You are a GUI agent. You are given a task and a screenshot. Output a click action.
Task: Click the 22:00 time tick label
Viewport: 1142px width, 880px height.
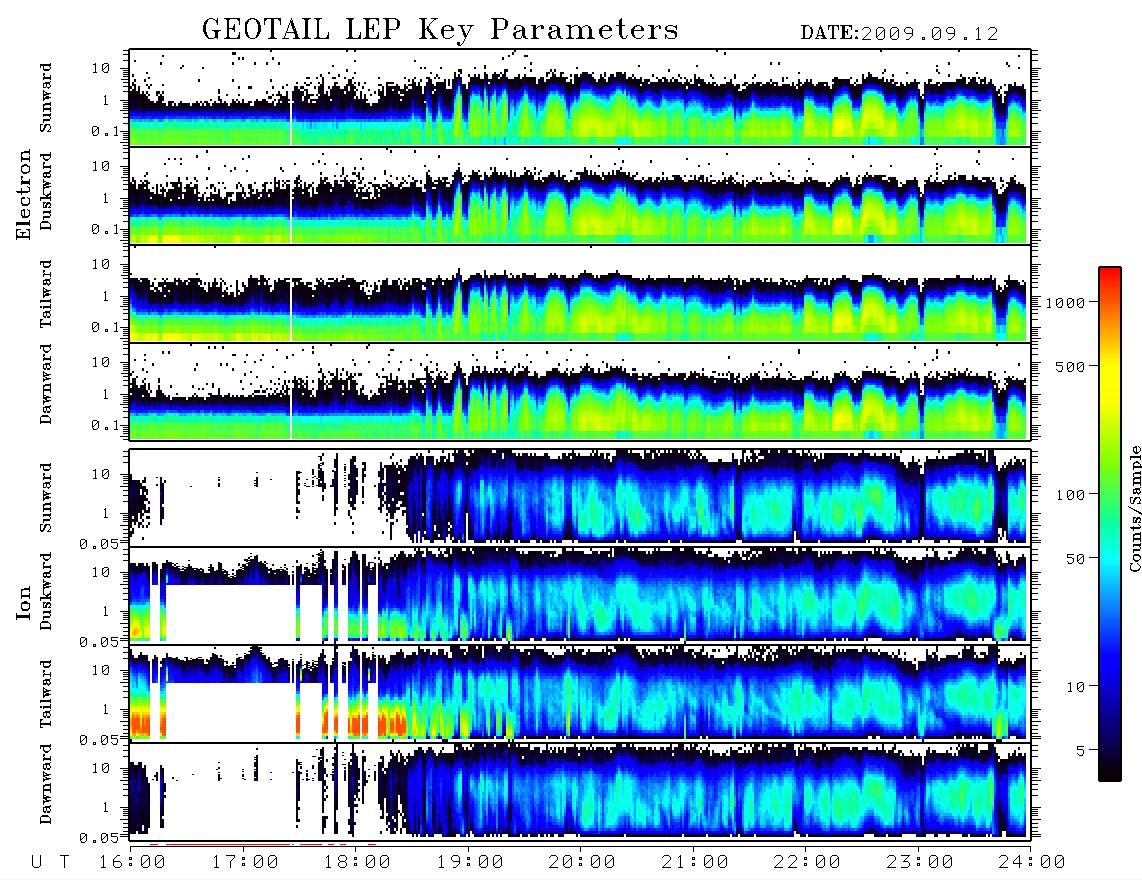tap(807, 862)
